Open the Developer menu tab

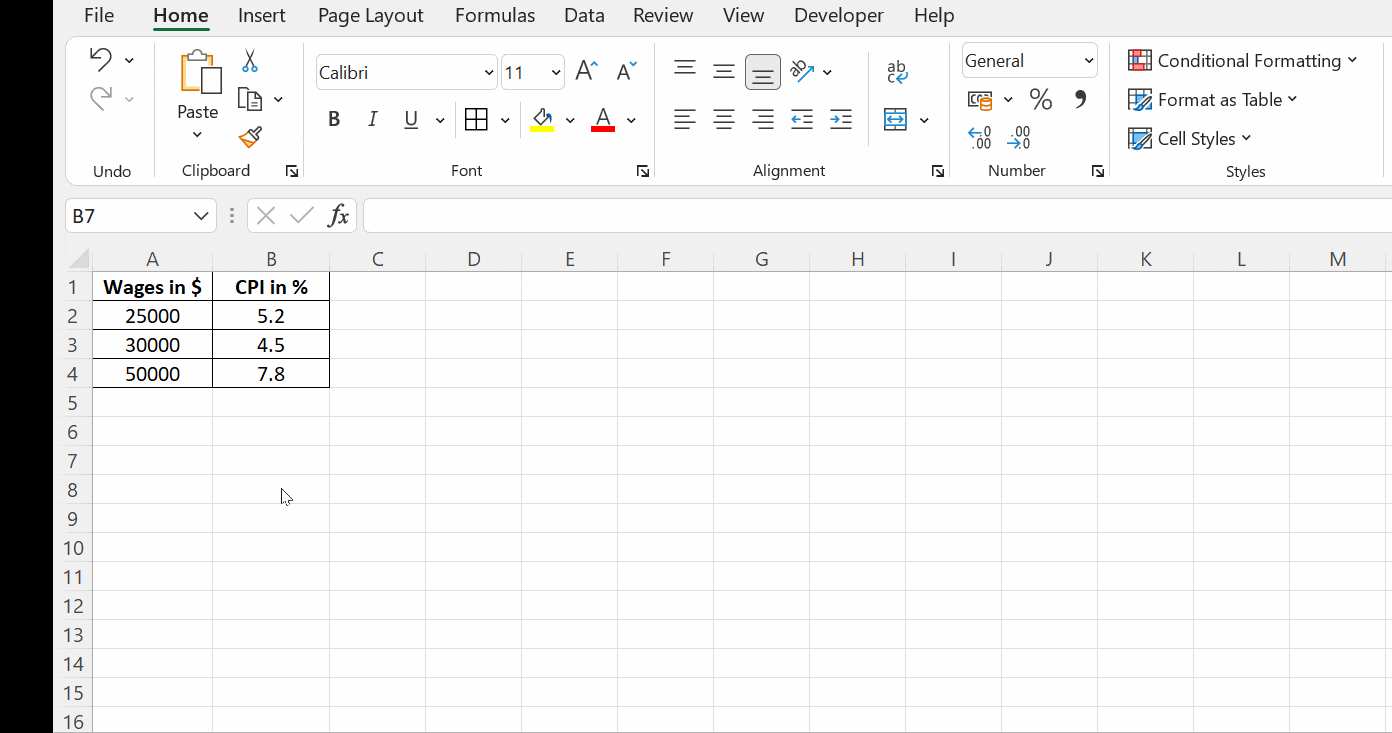pos(838,15)
